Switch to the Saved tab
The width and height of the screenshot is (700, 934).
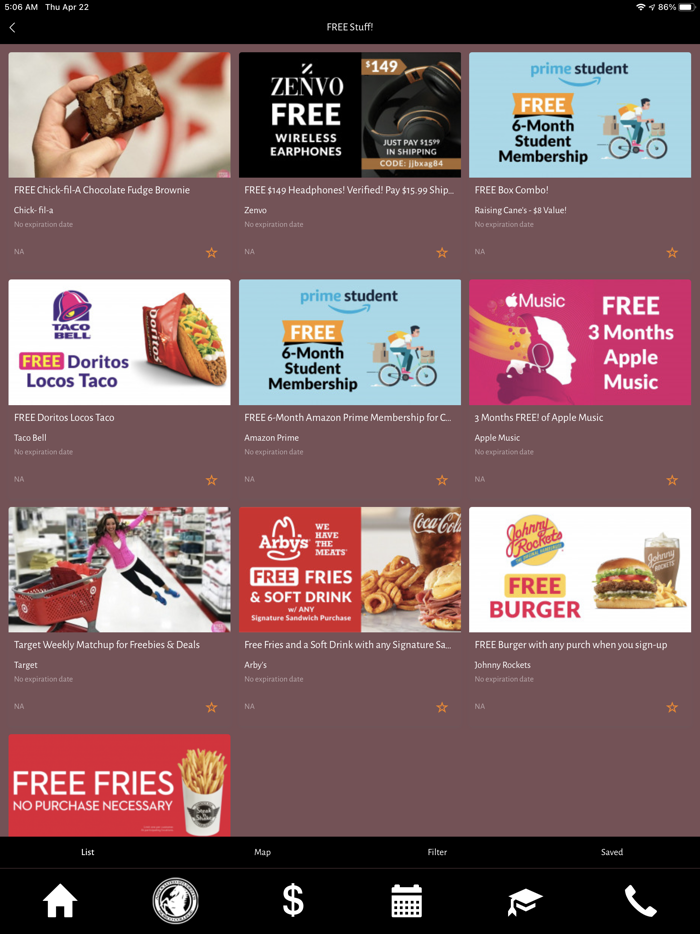coord(612,852)
